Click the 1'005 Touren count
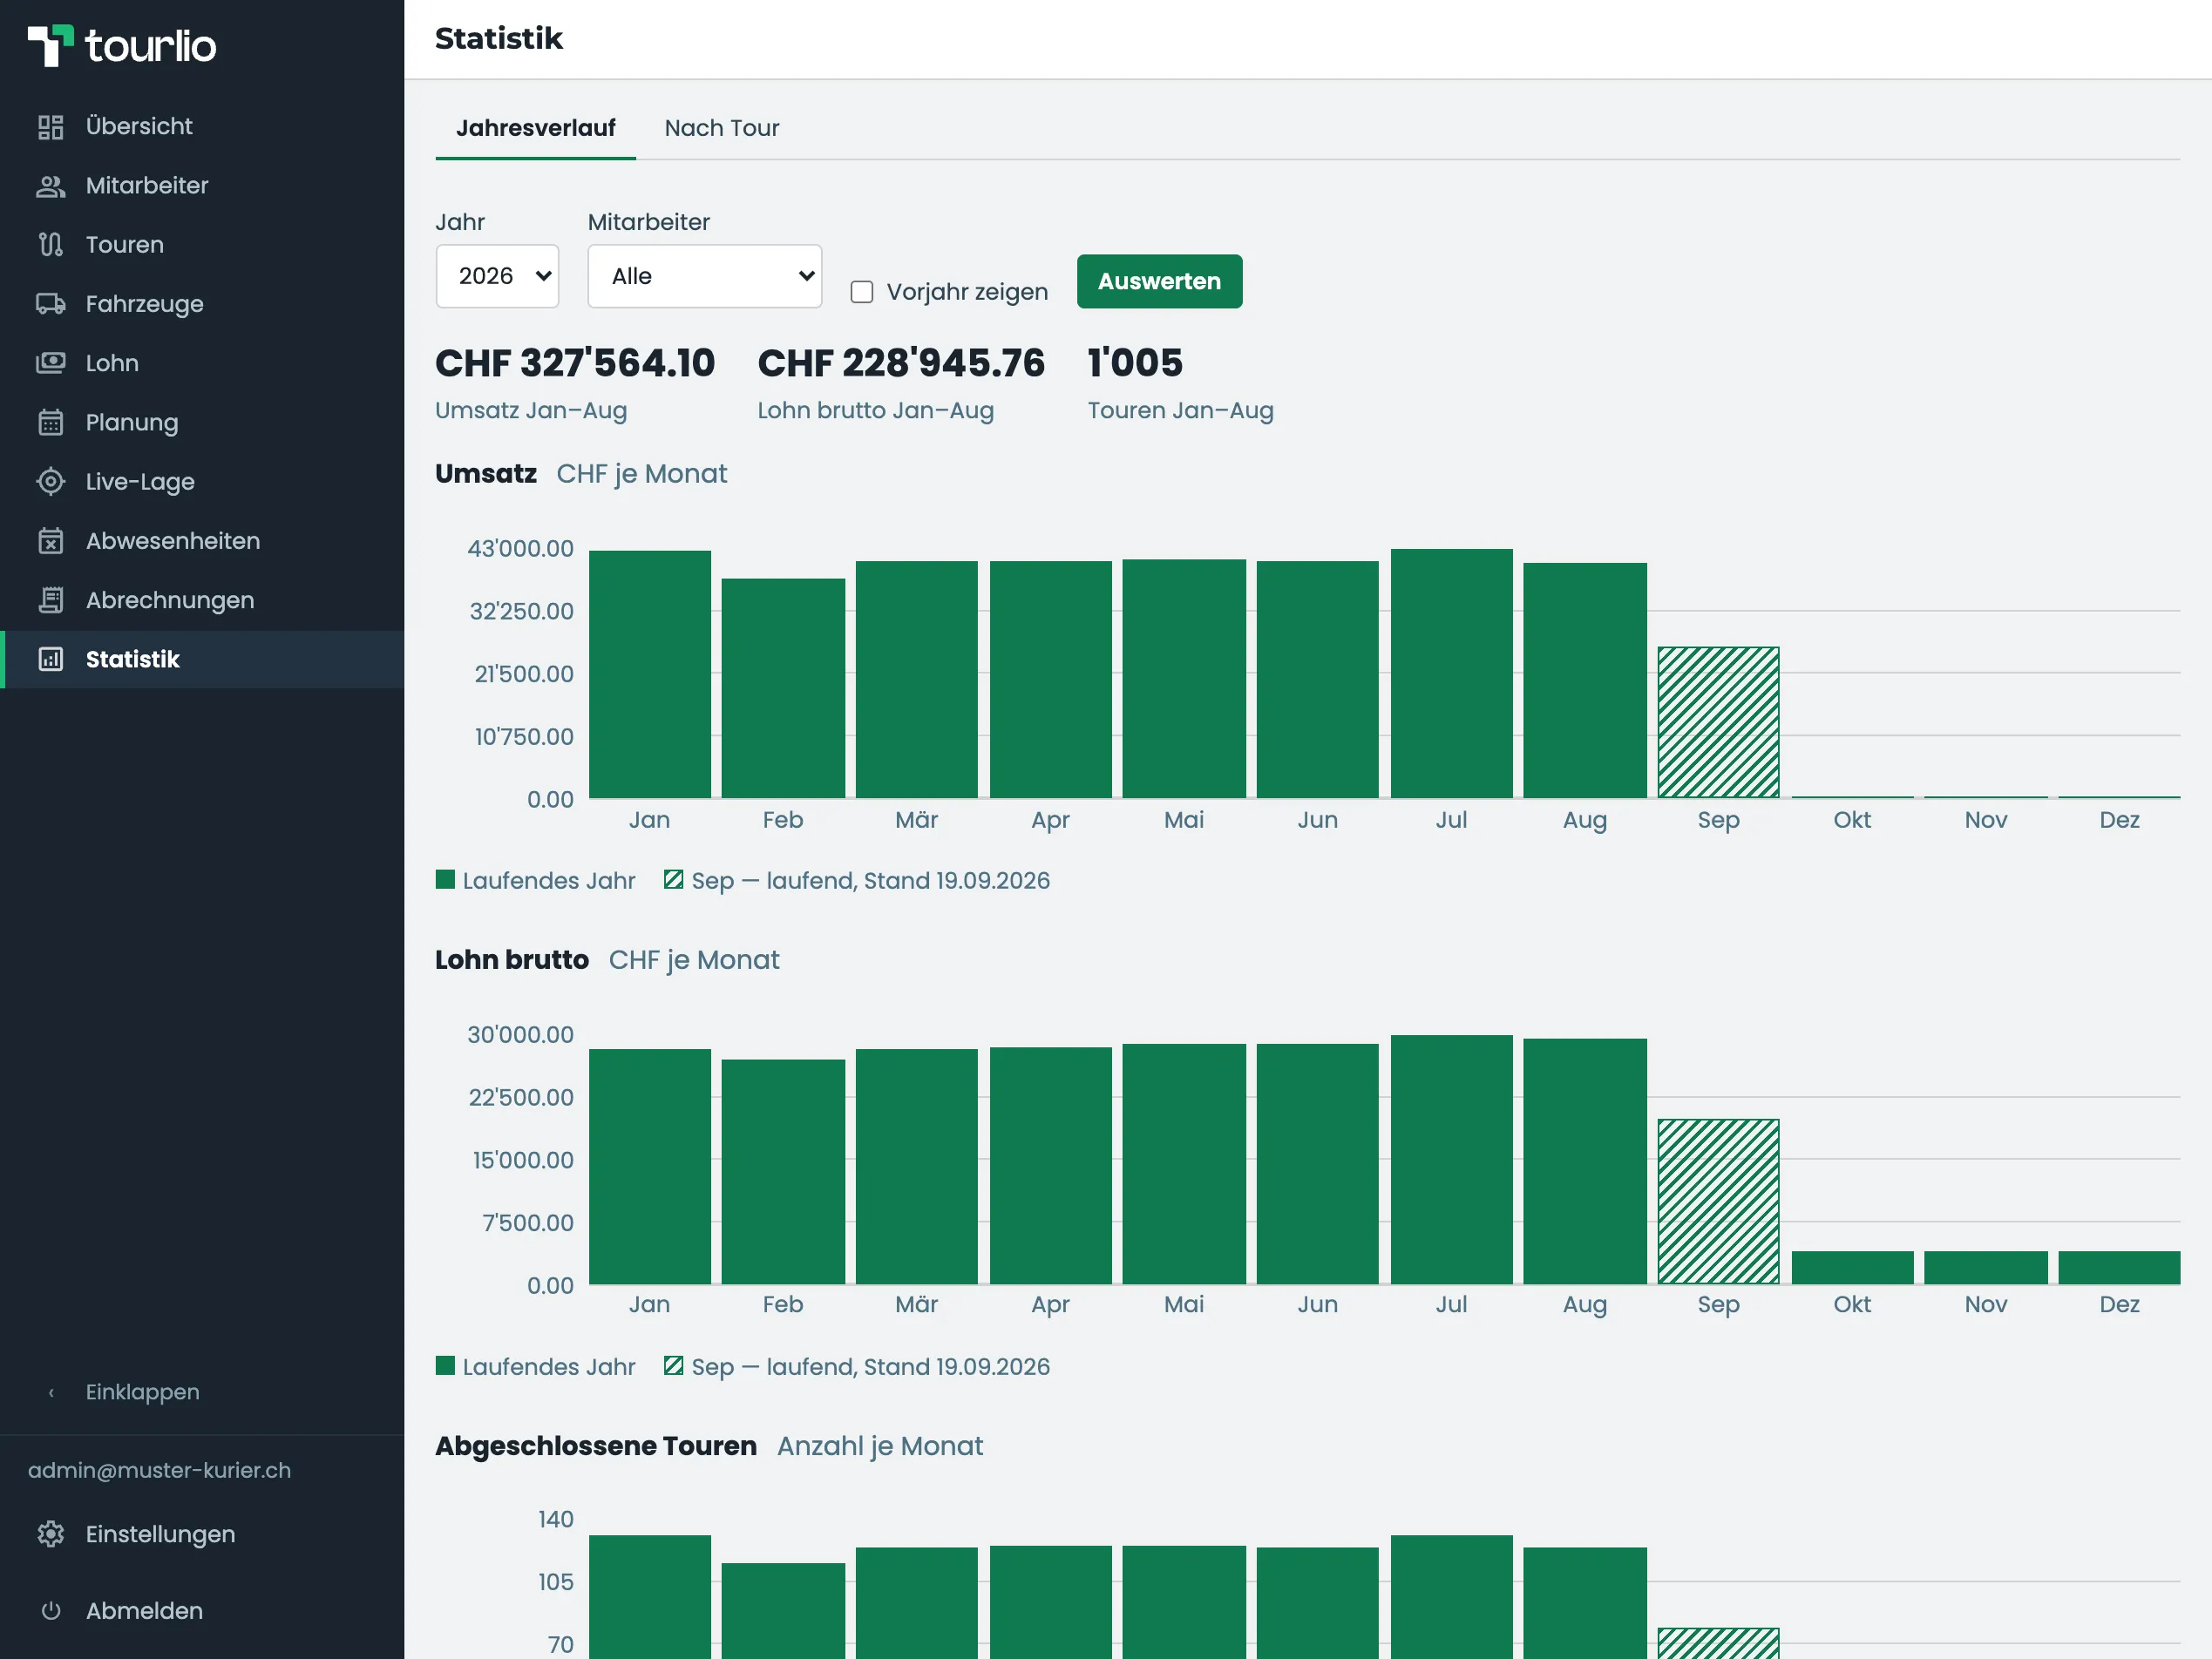The width and height of the screenshot is (2212, 1659). (x=1135, y=363)
